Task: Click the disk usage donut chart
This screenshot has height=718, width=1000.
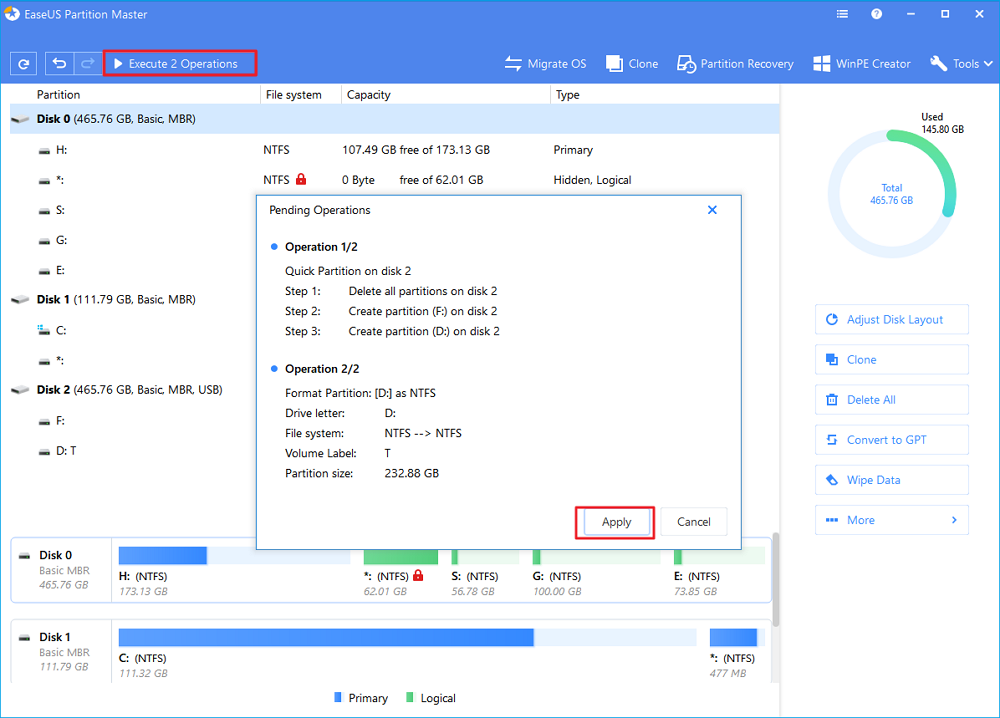Action: tap(892, 194)
